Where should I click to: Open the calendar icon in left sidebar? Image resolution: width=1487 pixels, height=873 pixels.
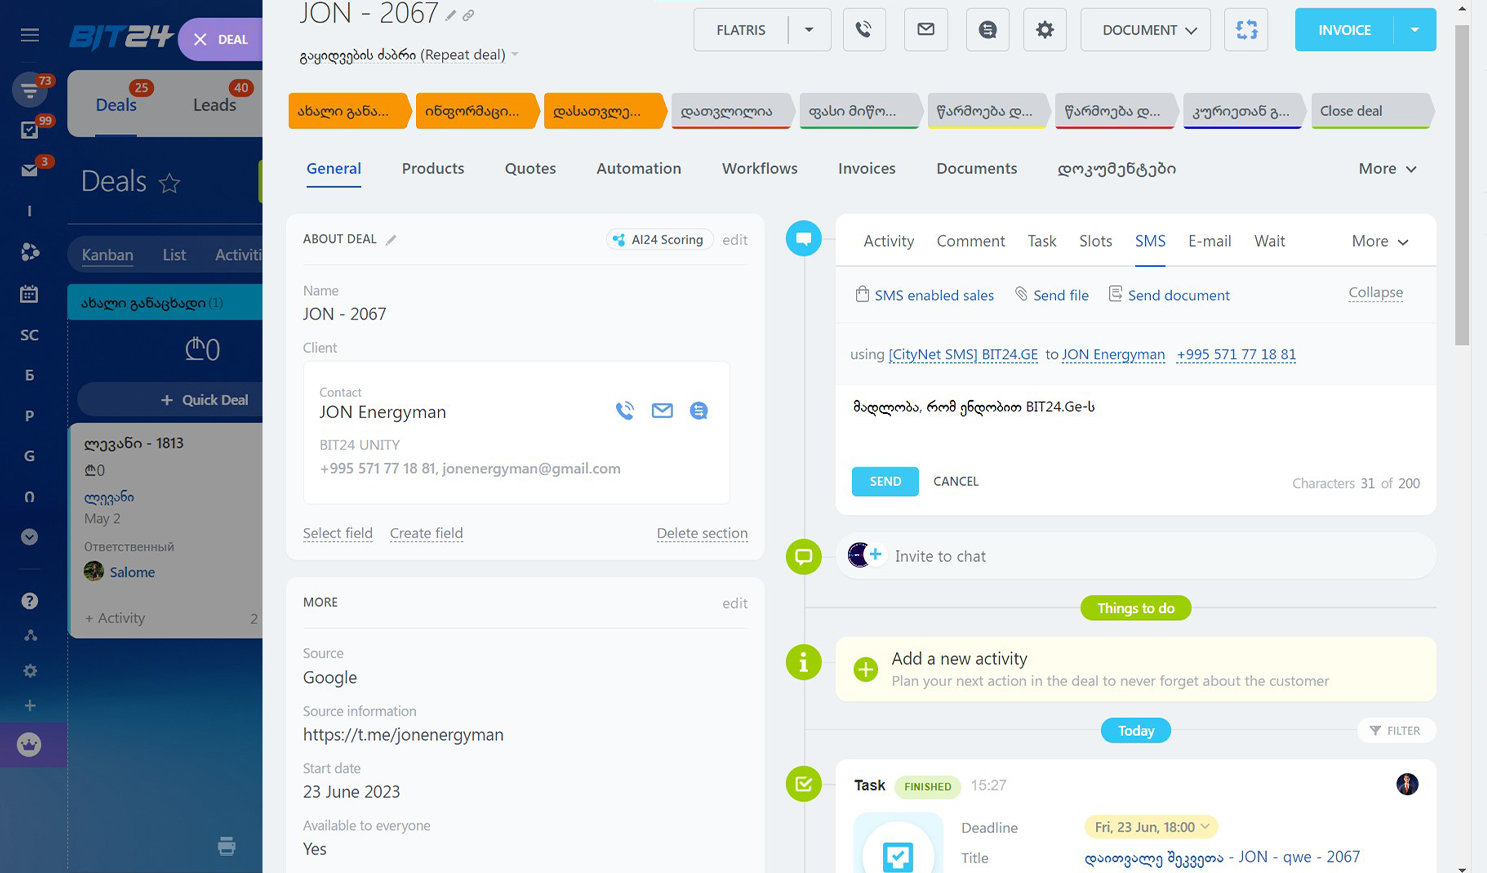click(x=29, y=294)
